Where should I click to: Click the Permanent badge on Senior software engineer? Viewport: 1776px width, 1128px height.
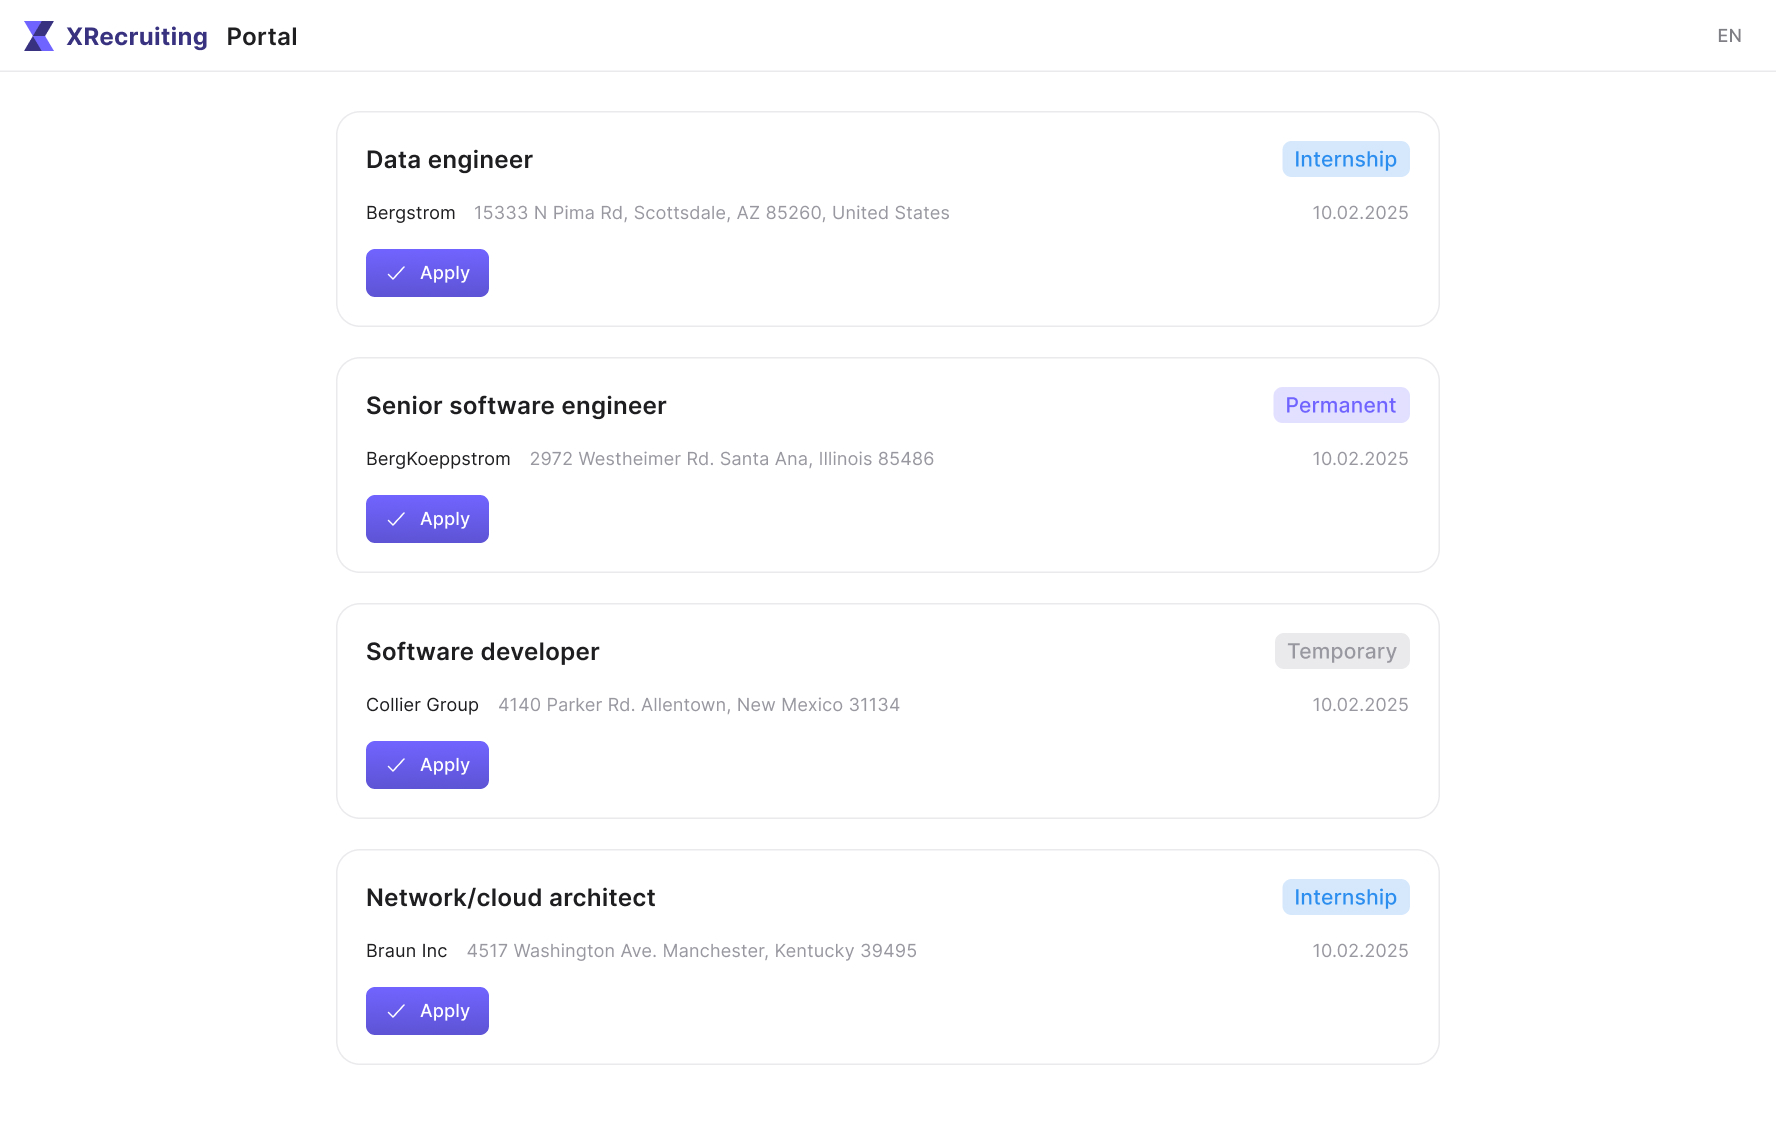point(1341,405)
